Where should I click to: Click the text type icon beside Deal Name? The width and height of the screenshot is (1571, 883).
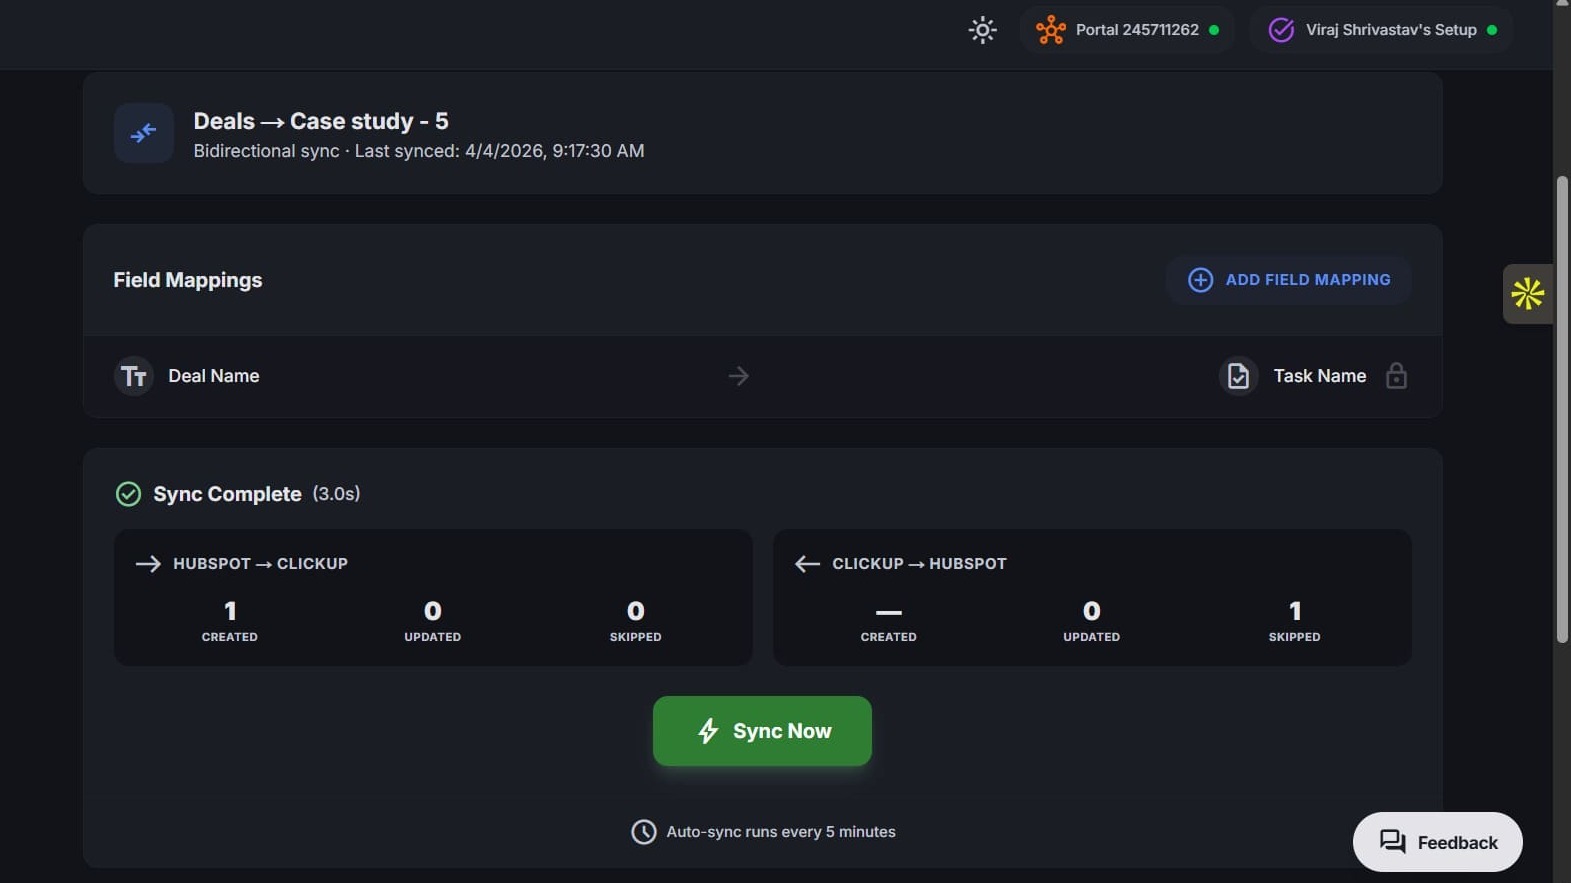coord(133,376)
